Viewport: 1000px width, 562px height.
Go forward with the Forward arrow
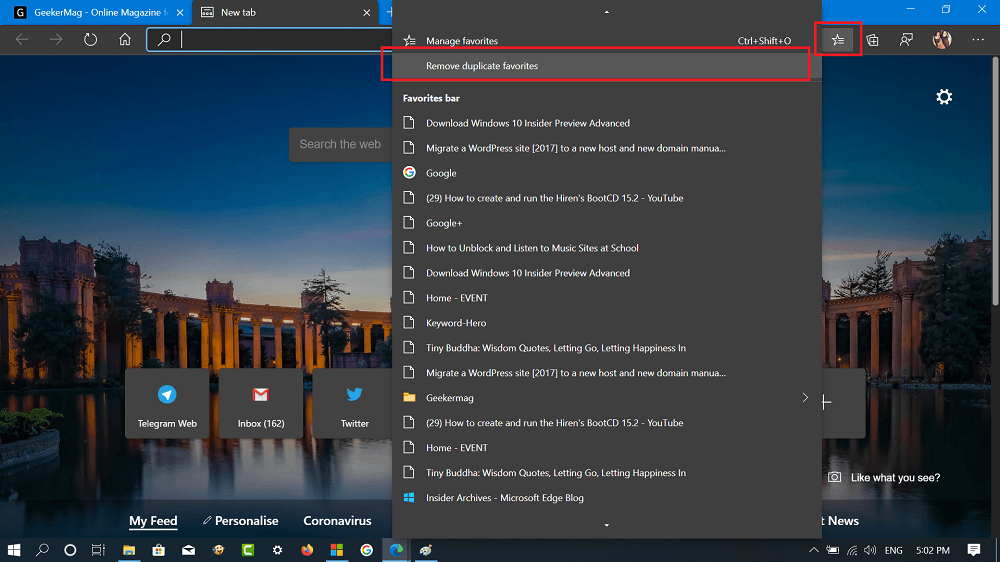[x=56, y=40]
